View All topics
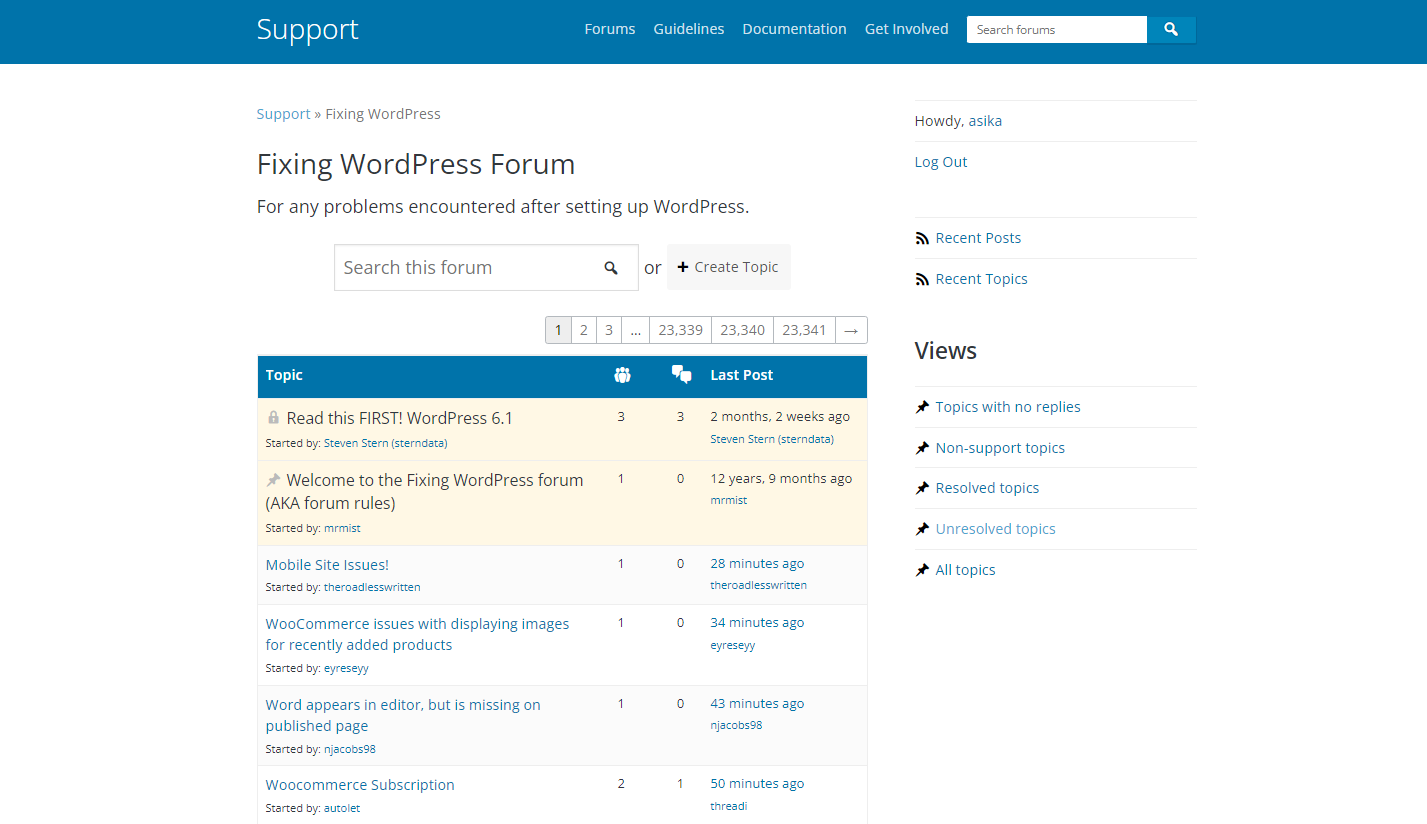The height and width of the screenshot is (824, 1427). (x=966, y=570)
